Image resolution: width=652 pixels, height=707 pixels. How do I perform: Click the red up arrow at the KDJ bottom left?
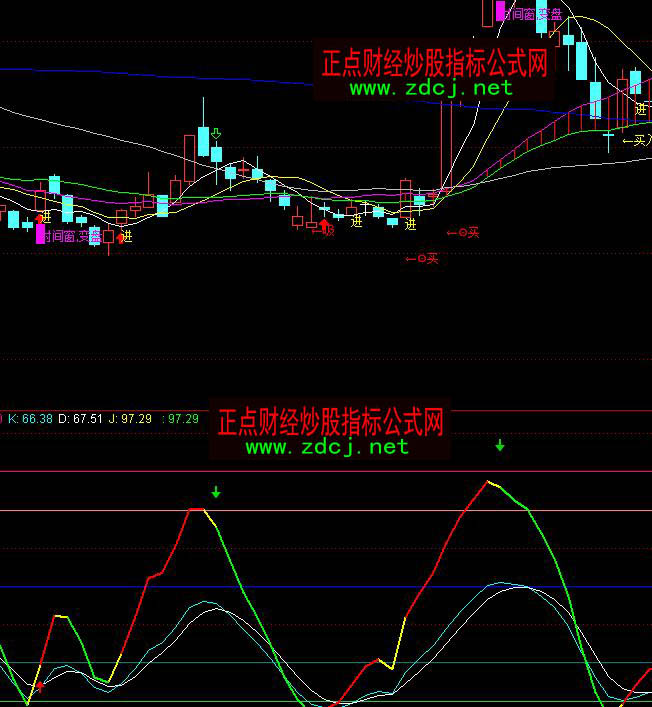point(40,686)
